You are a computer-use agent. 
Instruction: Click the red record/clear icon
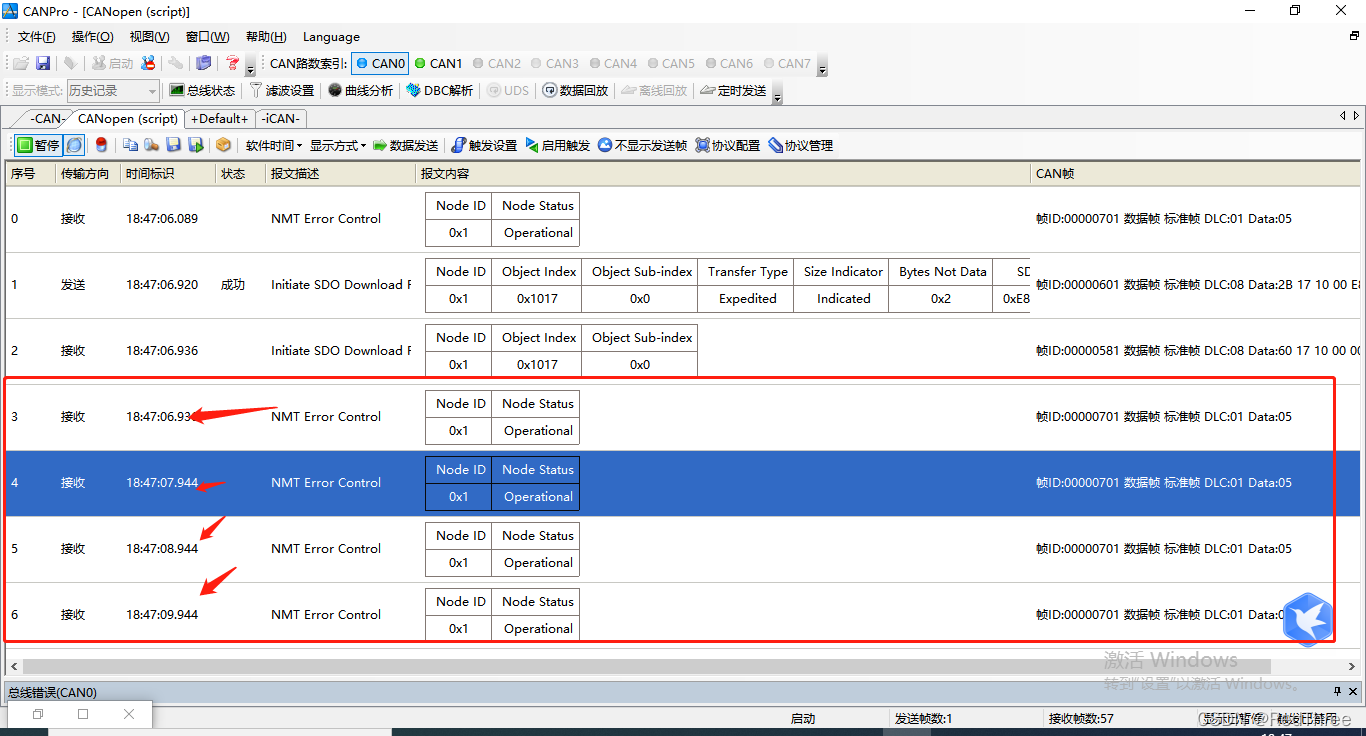(x=101, y=145)
